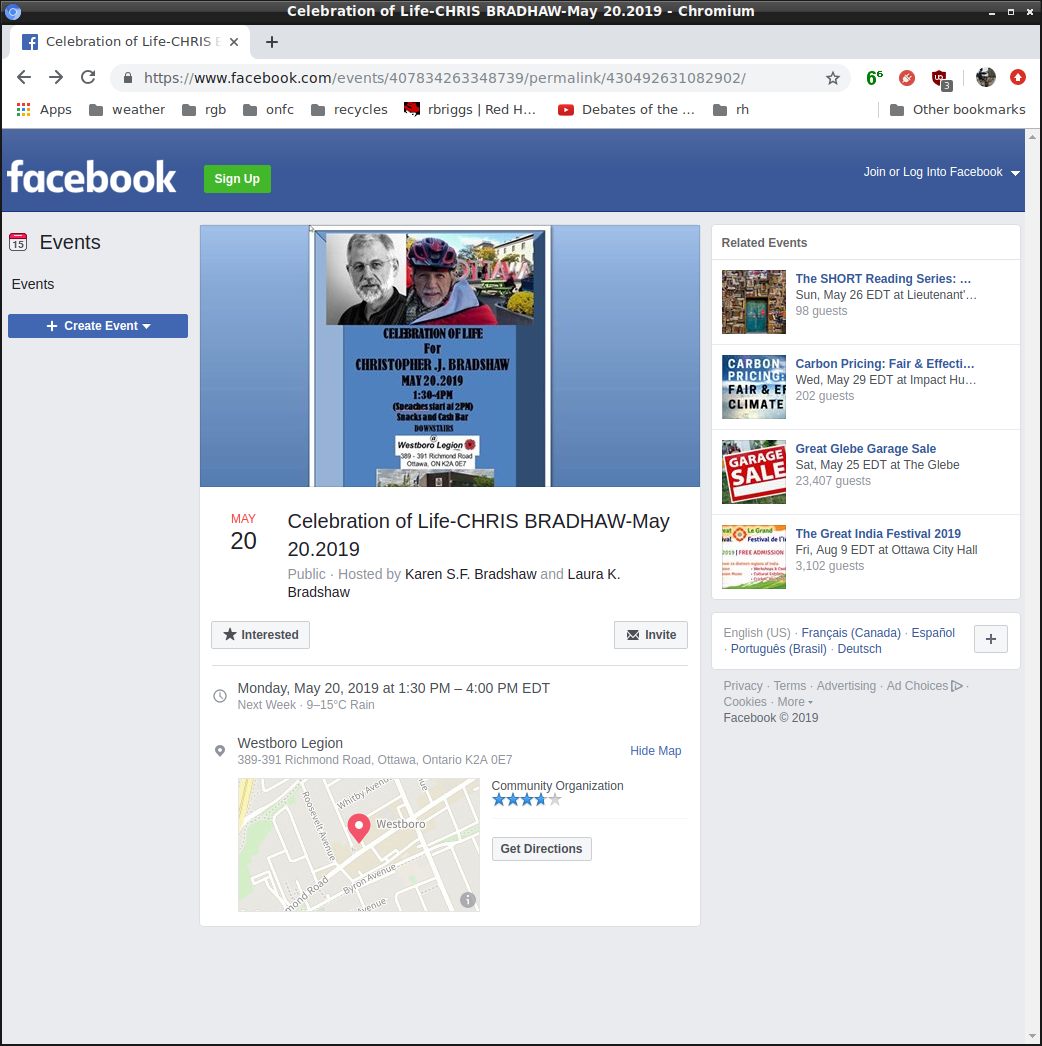Click the browser forward arrow
The height and width of the screenshot is (1046, 1042).
tap(56, 77)
